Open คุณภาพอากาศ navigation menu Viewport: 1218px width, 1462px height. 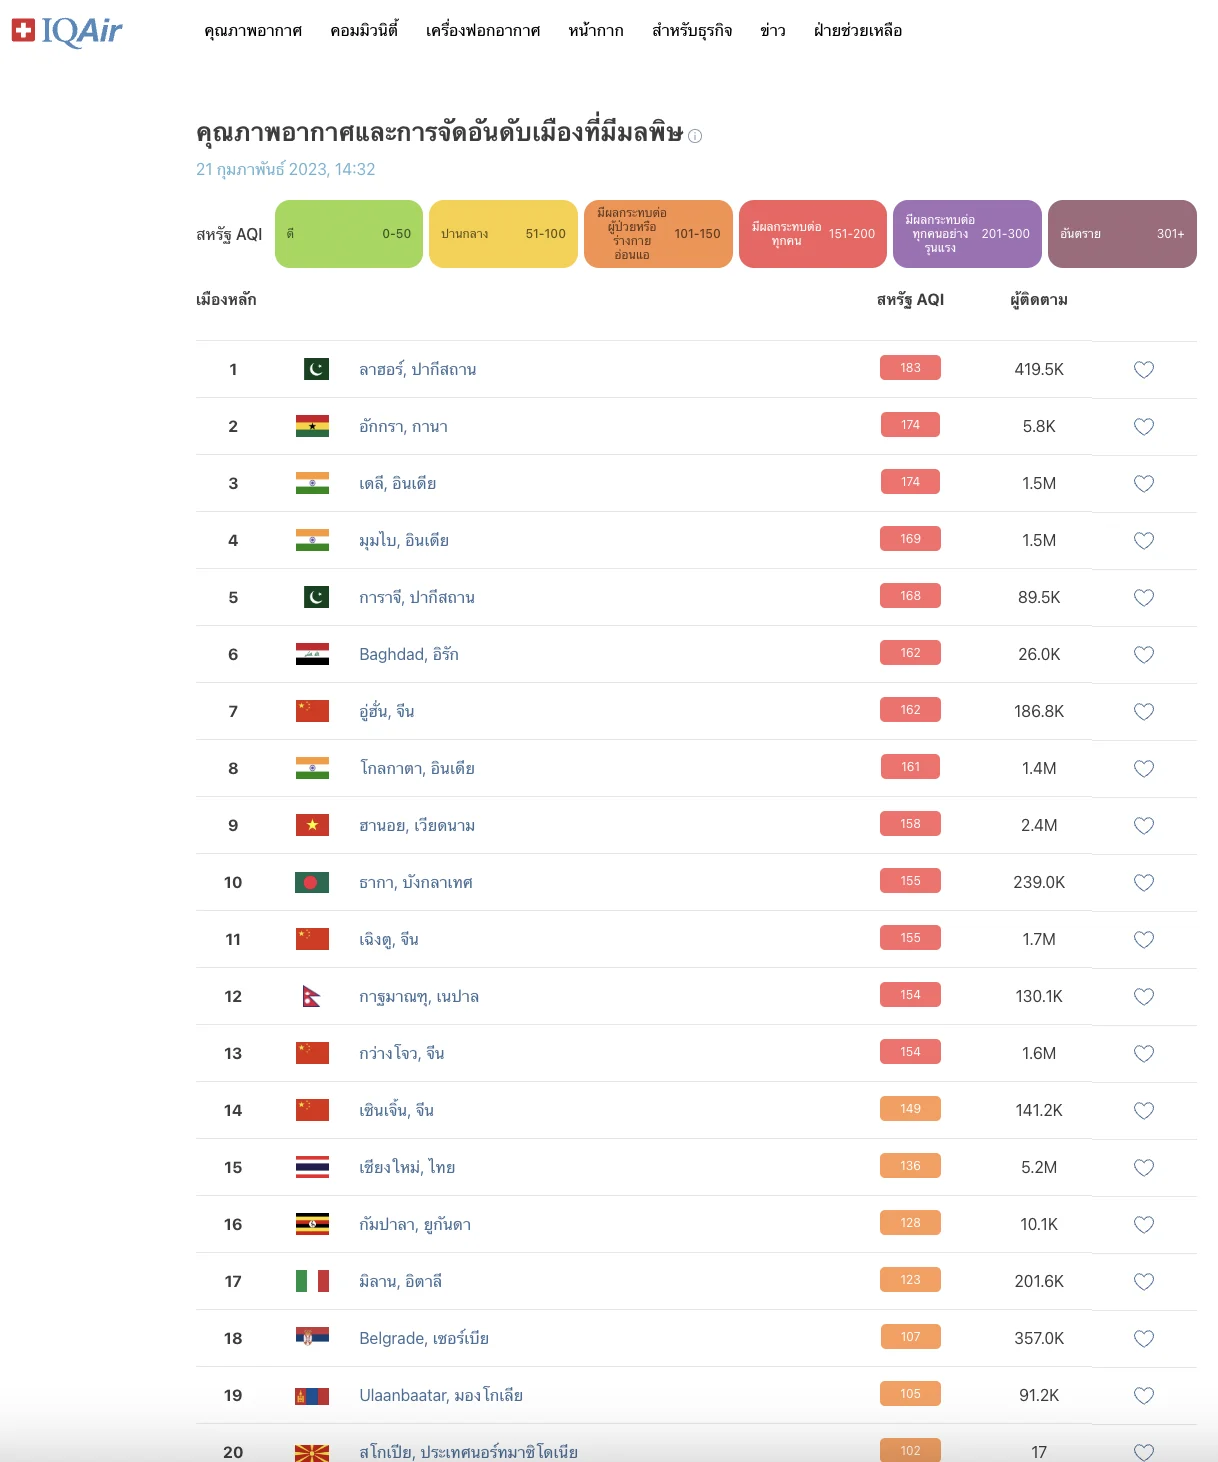[253, 31]
